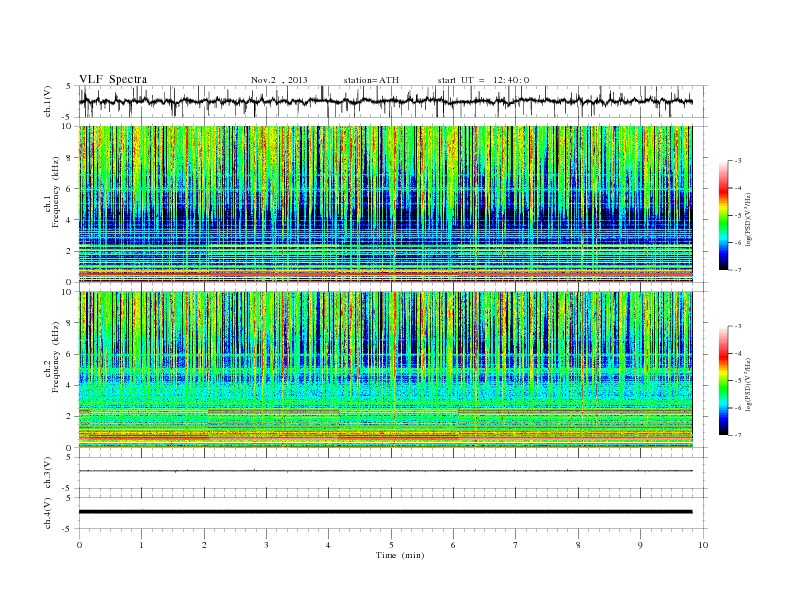Screen dimensions: 792x612
Task: Click the ch.3 flat voltage trace
Action: (x=385, y=471)
